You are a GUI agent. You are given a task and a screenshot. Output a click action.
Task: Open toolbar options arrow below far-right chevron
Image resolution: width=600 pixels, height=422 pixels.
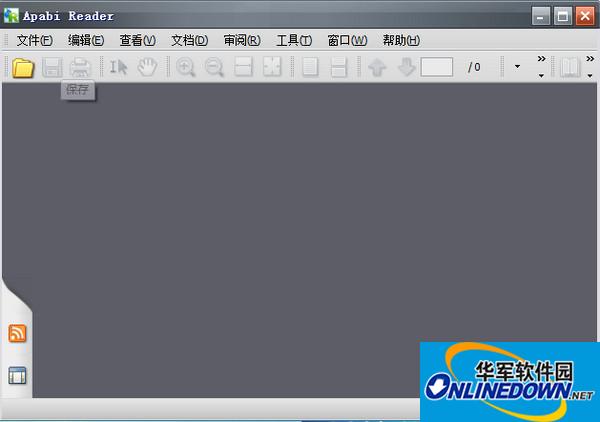click(x=590, y=76)
